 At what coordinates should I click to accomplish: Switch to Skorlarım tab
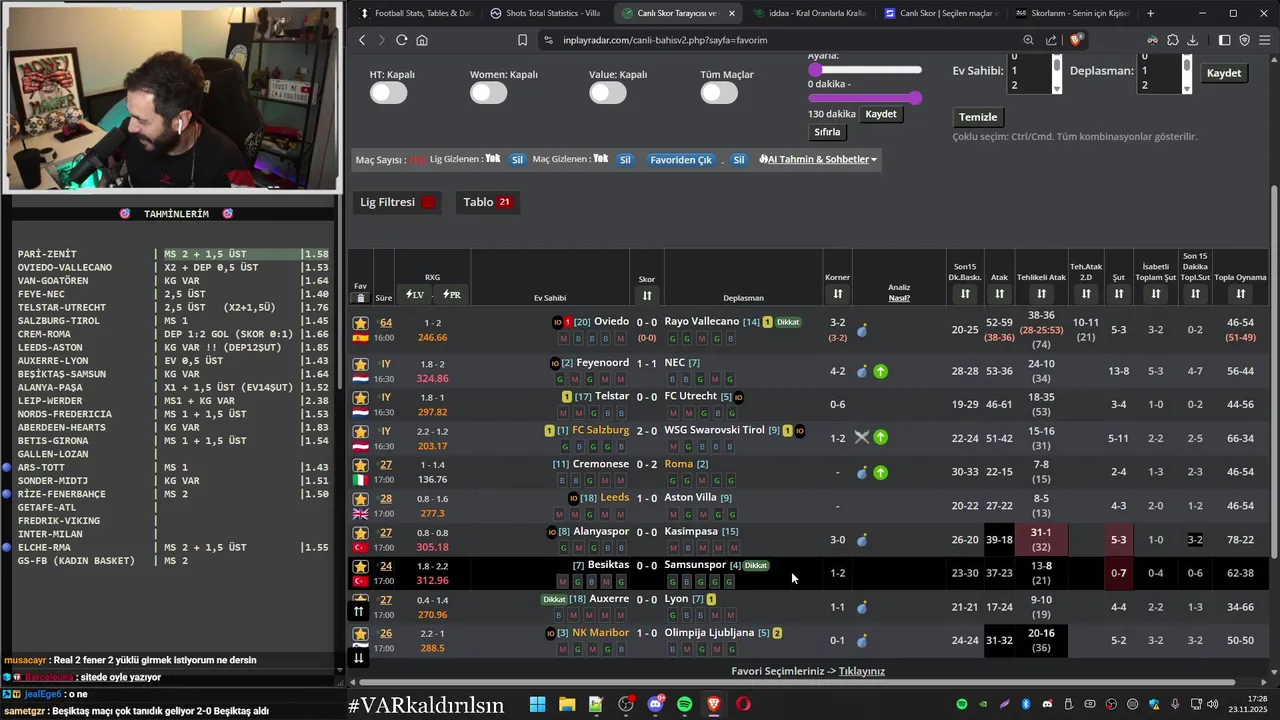pos(1071,13)
